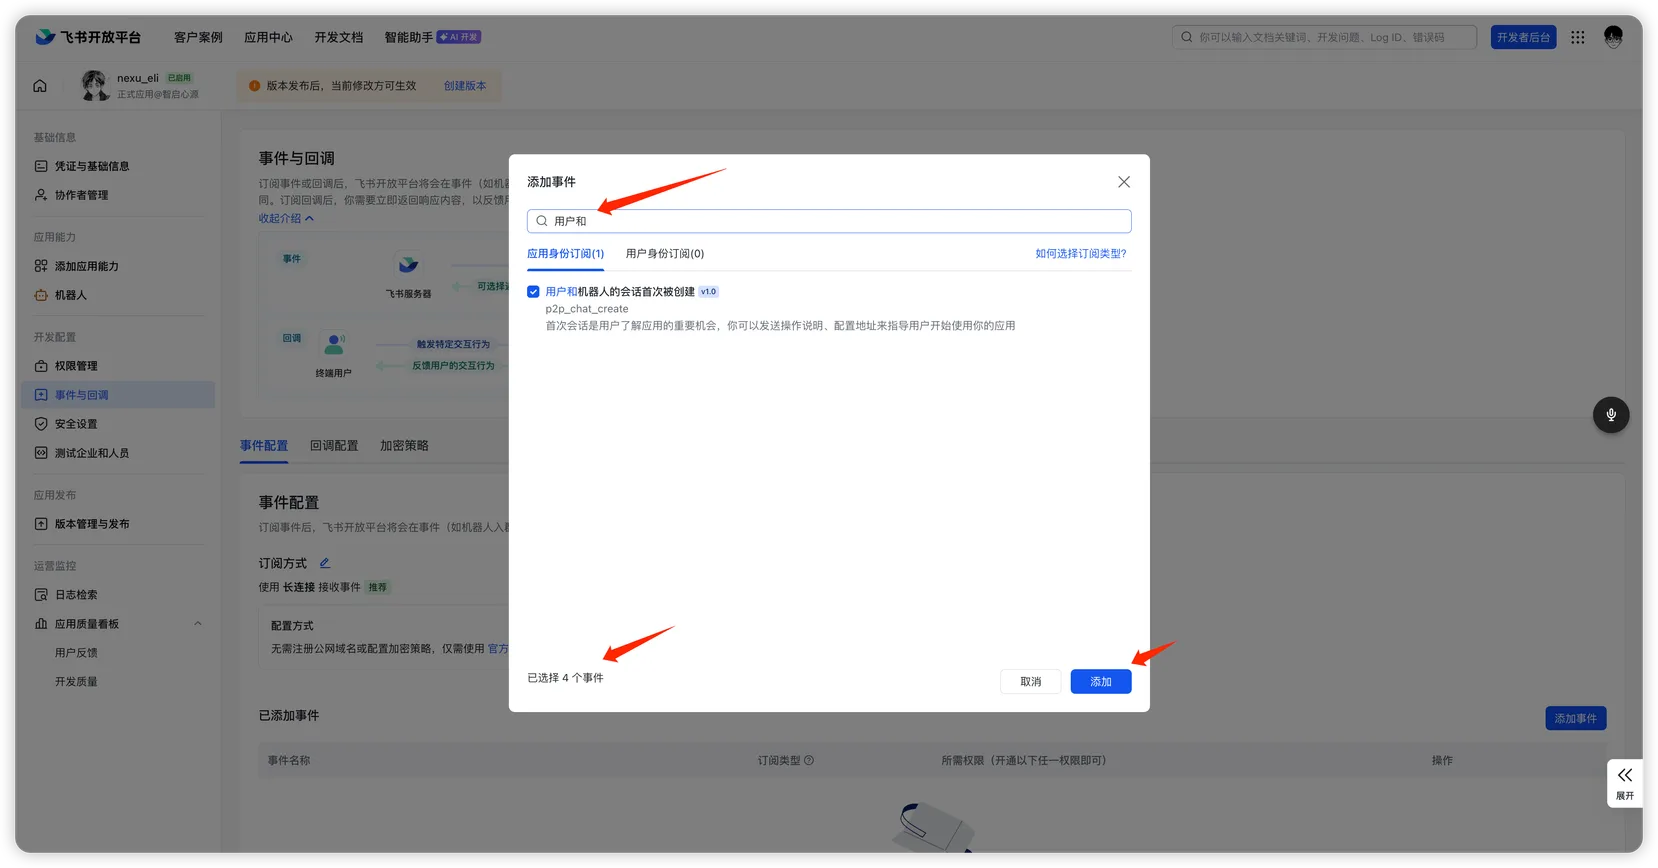
Task: Click the edit pencil next to 订阅方式
Action: 324,563
